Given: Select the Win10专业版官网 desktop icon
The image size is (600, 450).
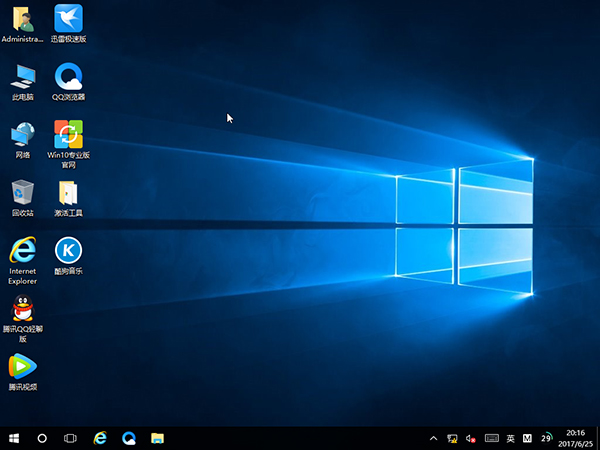Looking at the screenshot, I should tap(68, 134).
